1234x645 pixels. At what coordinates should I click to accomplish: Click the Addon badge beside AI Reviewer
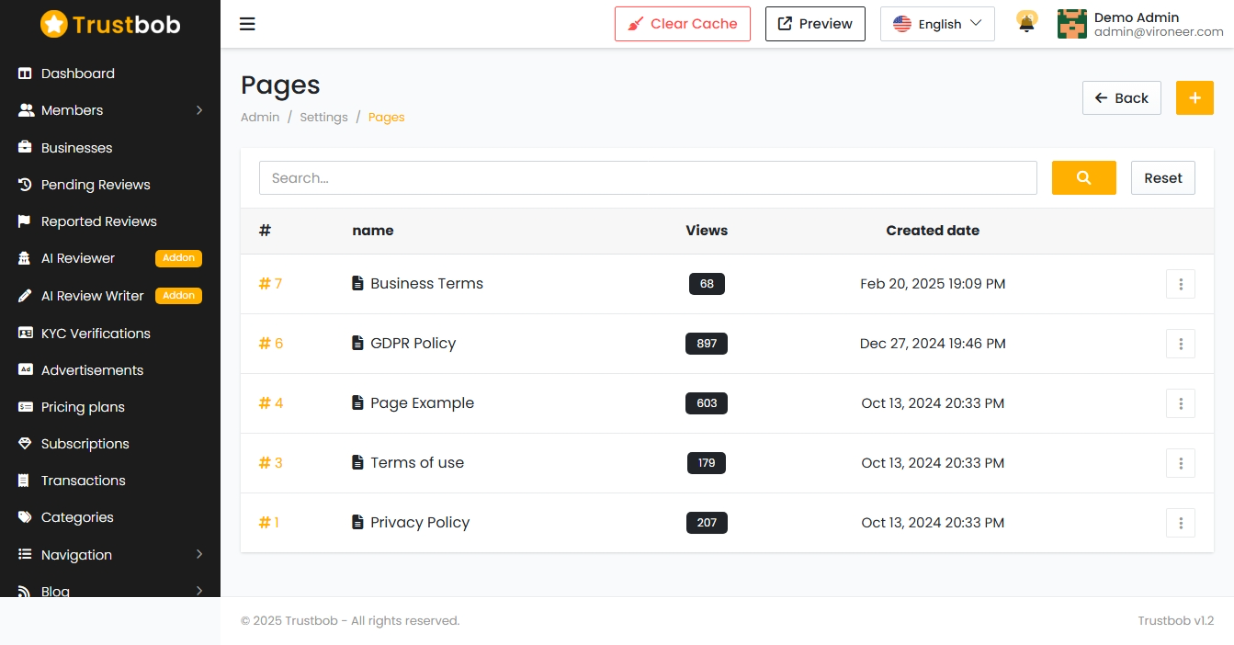(179, 258)
